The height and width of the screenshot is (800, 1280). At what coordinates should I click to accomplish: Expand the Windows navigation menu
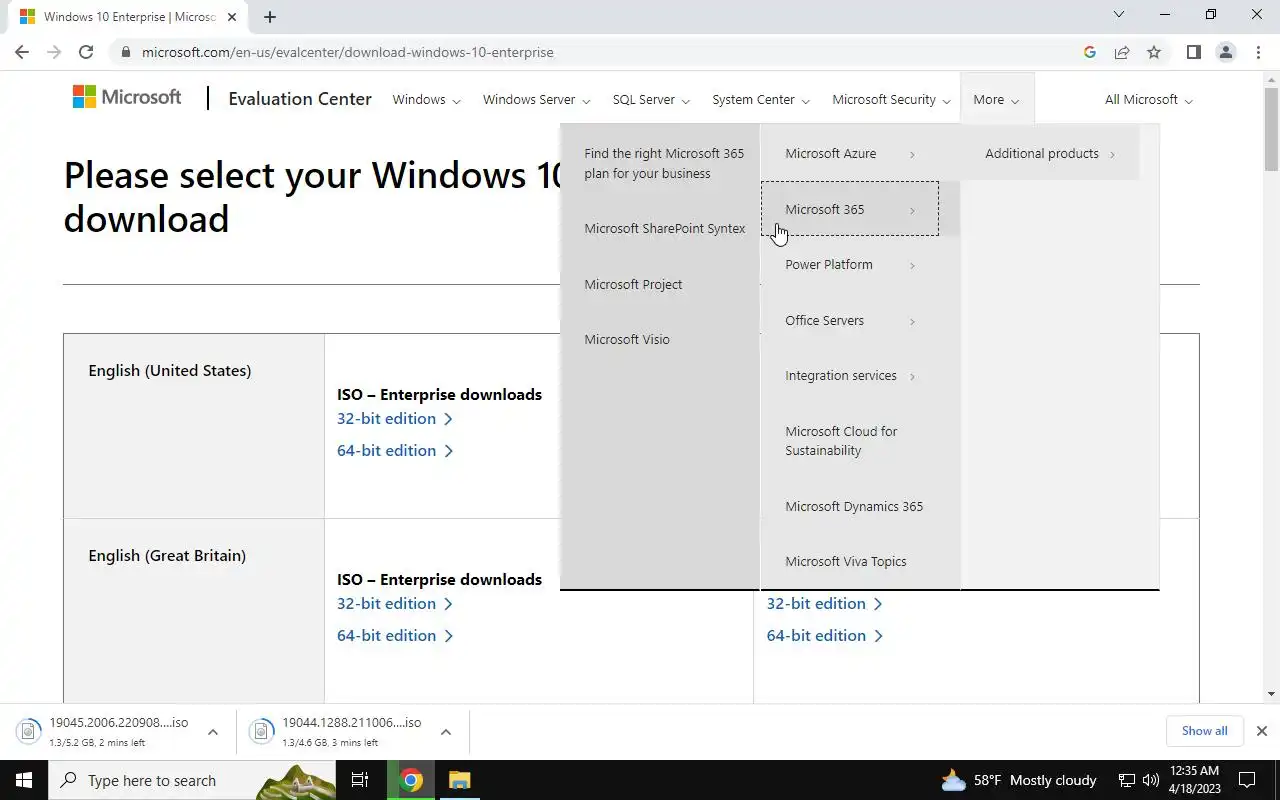coord(426,99)
